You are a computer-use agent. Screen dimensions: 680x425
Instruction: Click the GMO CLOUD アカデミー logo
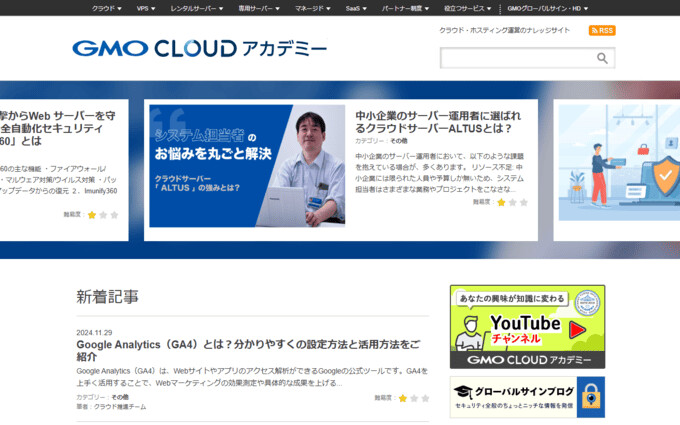[x=199, y=48]
